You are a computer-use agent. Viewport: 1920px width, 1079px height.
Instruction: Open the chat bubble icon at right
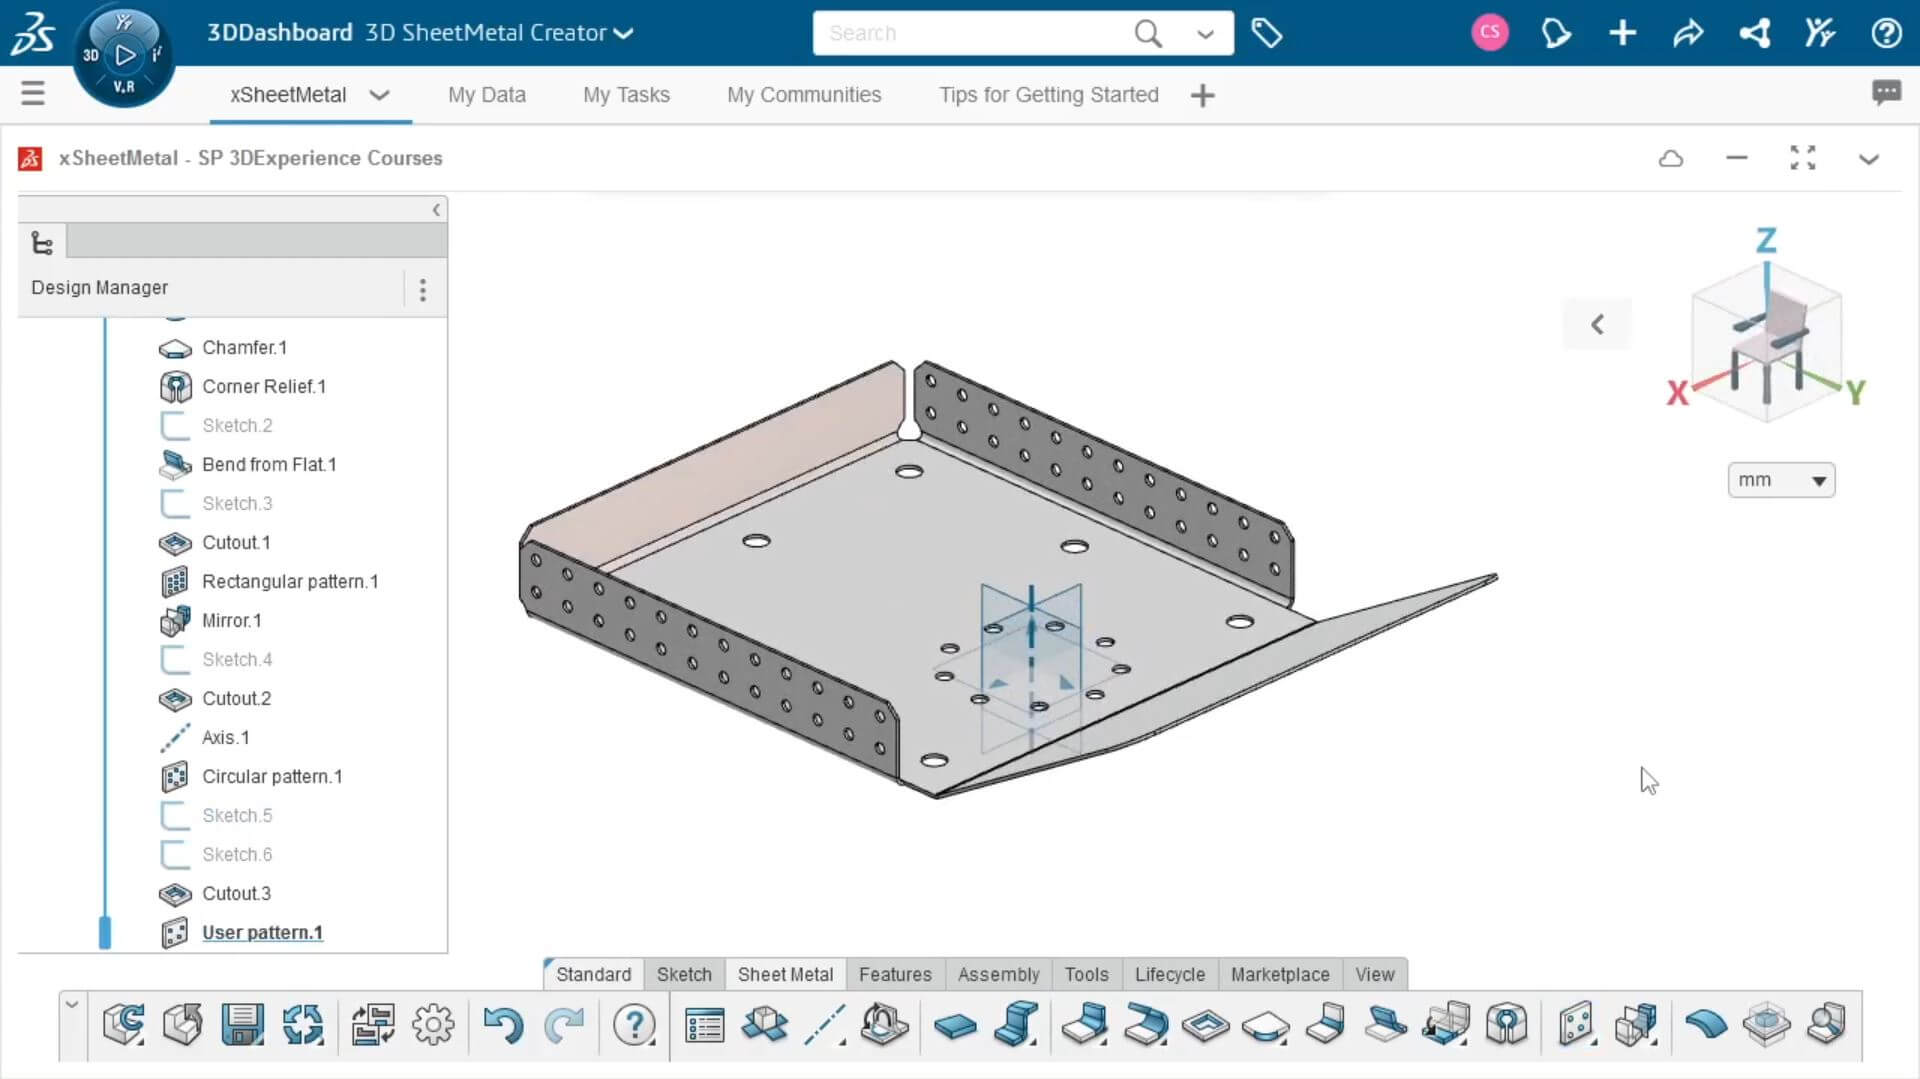click(1886, 93)
